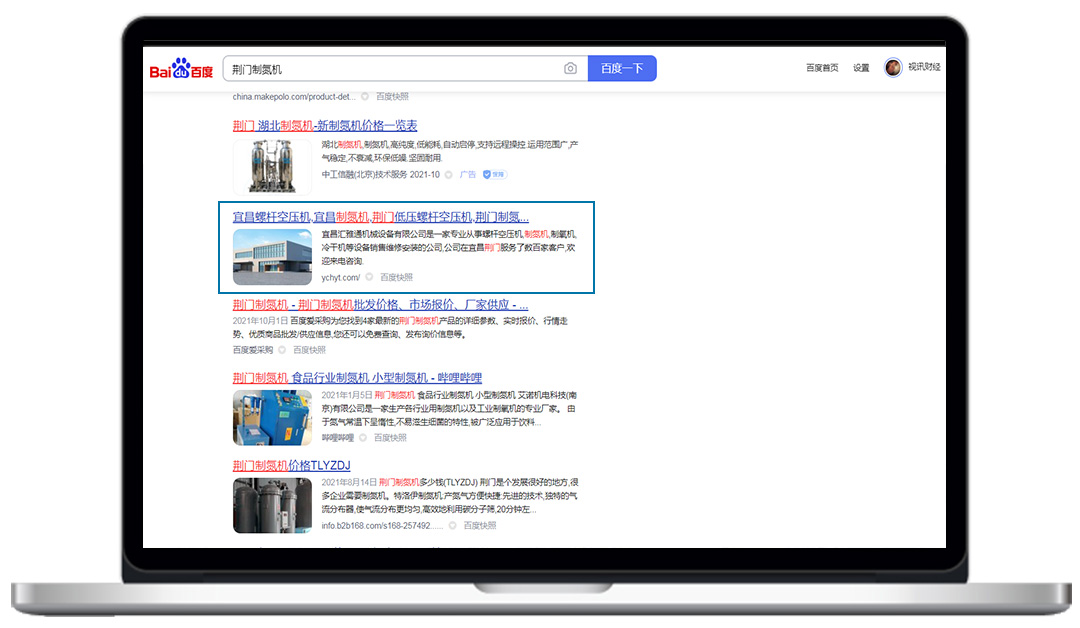This screenshot has width=1080, height=628.
Task: Click the search input containing 荆门制氮机
Action: (390, 69)
